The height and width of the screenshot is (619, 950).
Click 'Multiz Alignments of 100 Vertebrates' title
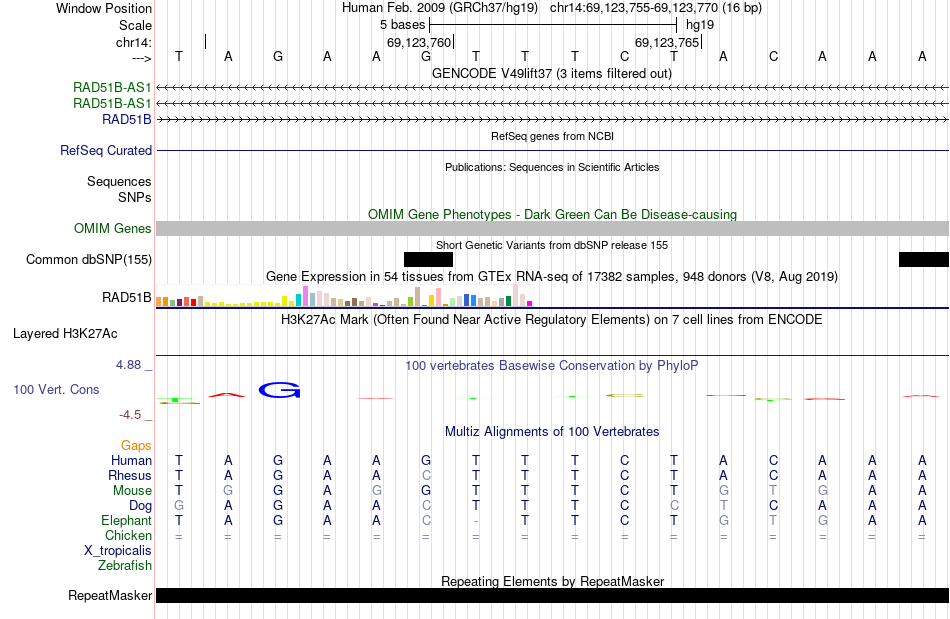(552, 431)
